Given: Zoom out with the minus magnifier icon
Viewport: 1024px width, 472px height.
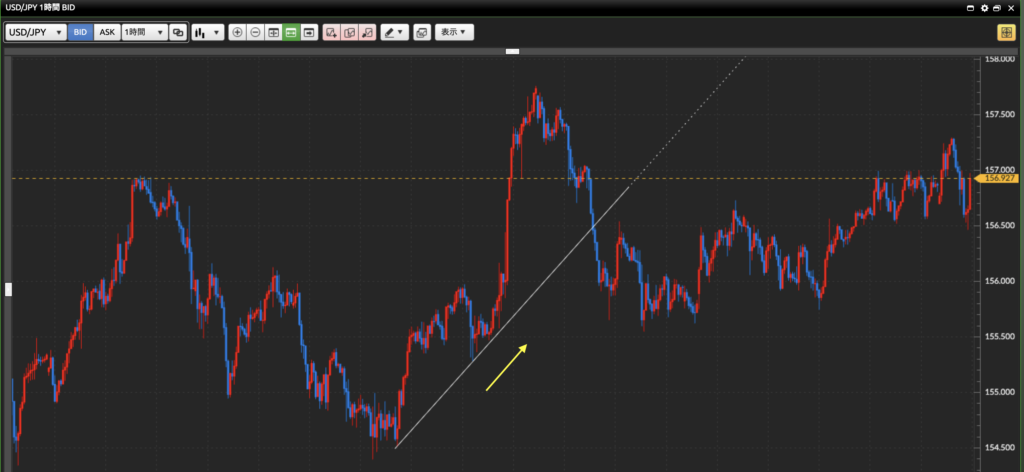Looking at the screenshot, I should [255, 32].
